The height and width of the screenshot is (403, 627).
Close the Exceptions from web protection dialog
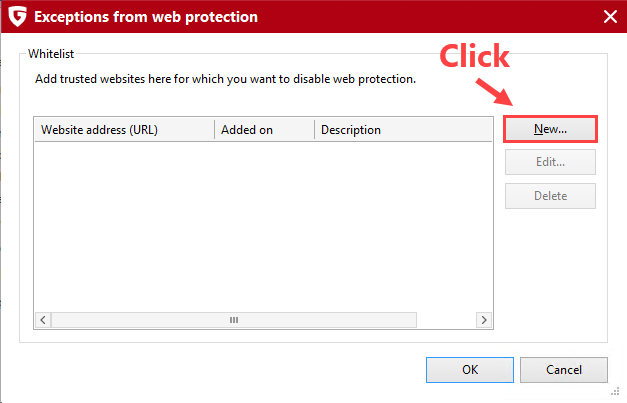609,16
